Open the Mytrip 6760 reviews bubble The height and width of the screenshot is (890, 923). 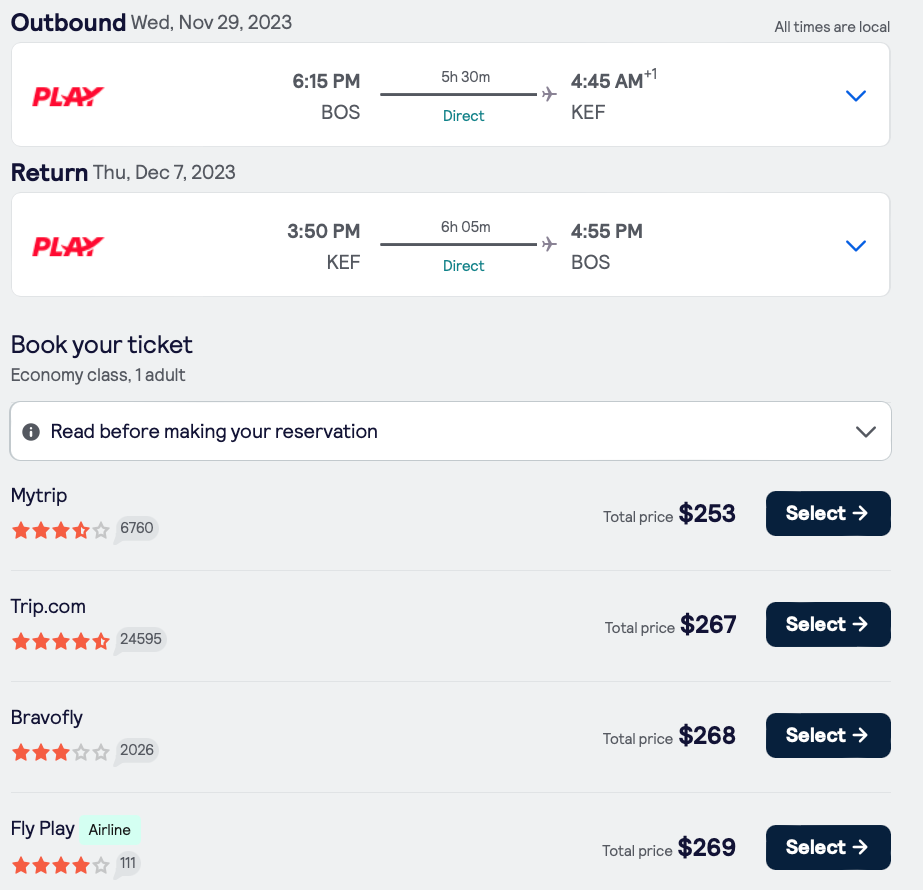pos(136,528)
